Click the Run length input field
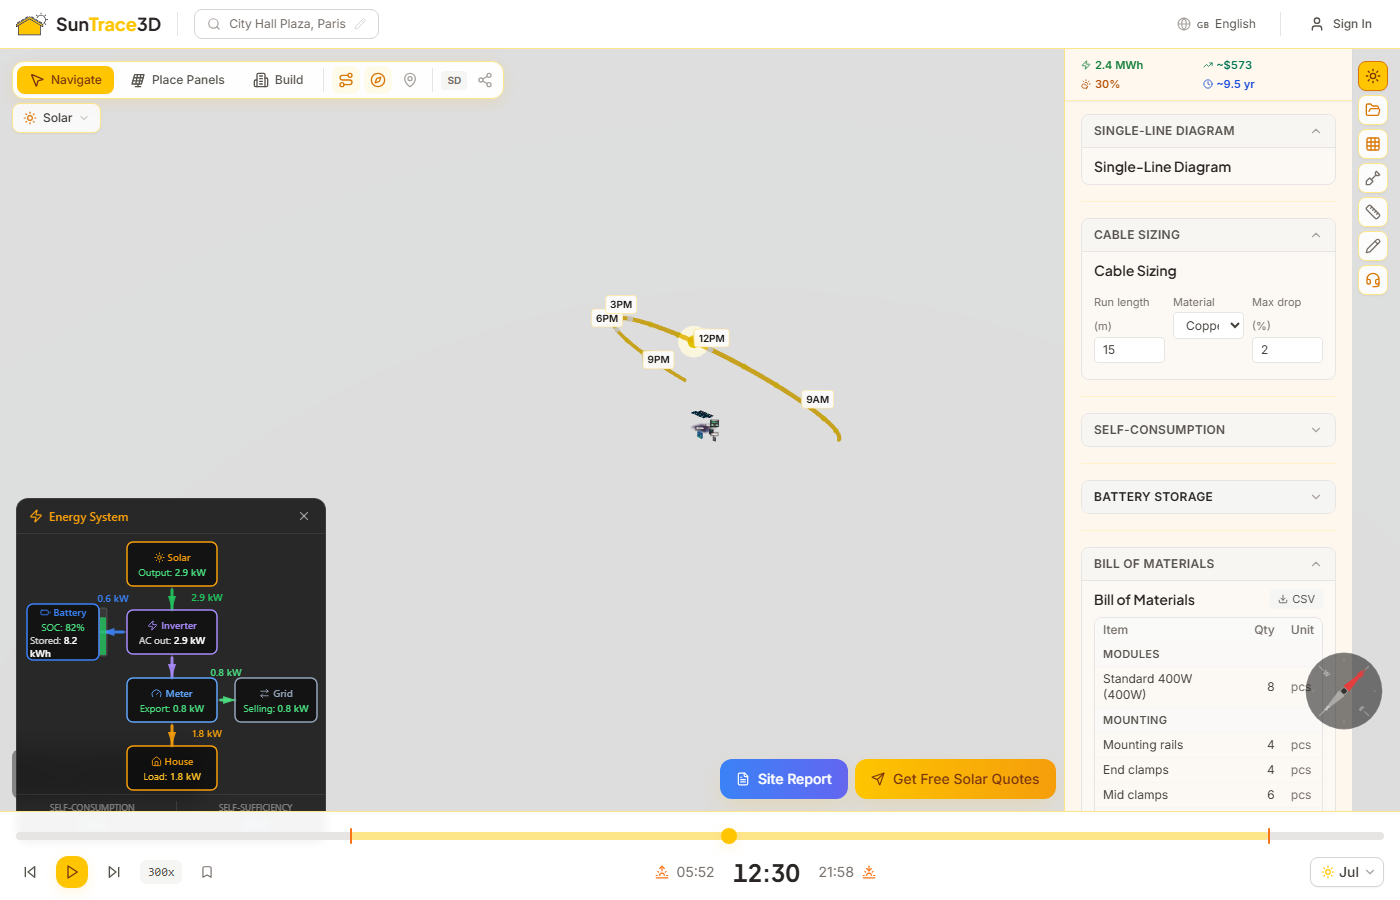The image size is (1400, 900). [1129, 350]
